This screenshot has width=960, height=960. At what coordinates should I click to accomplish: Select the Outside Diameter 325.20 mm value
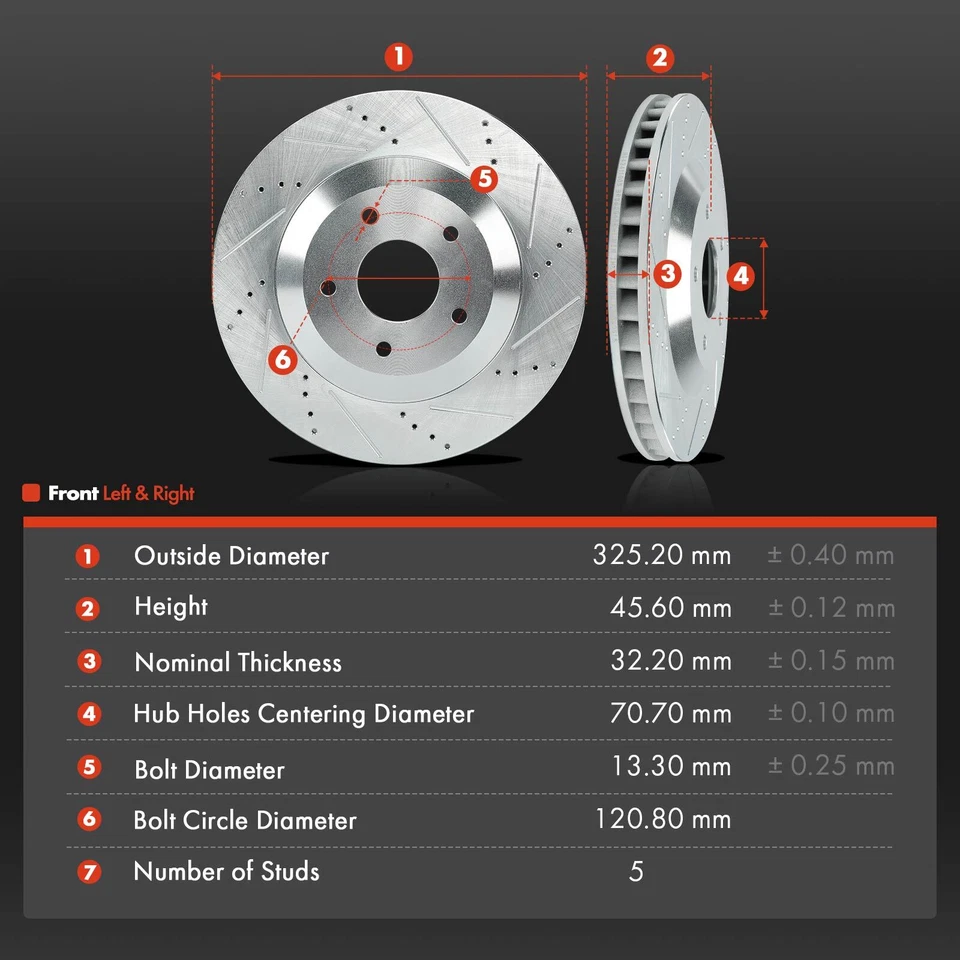[x=662, y=555]
